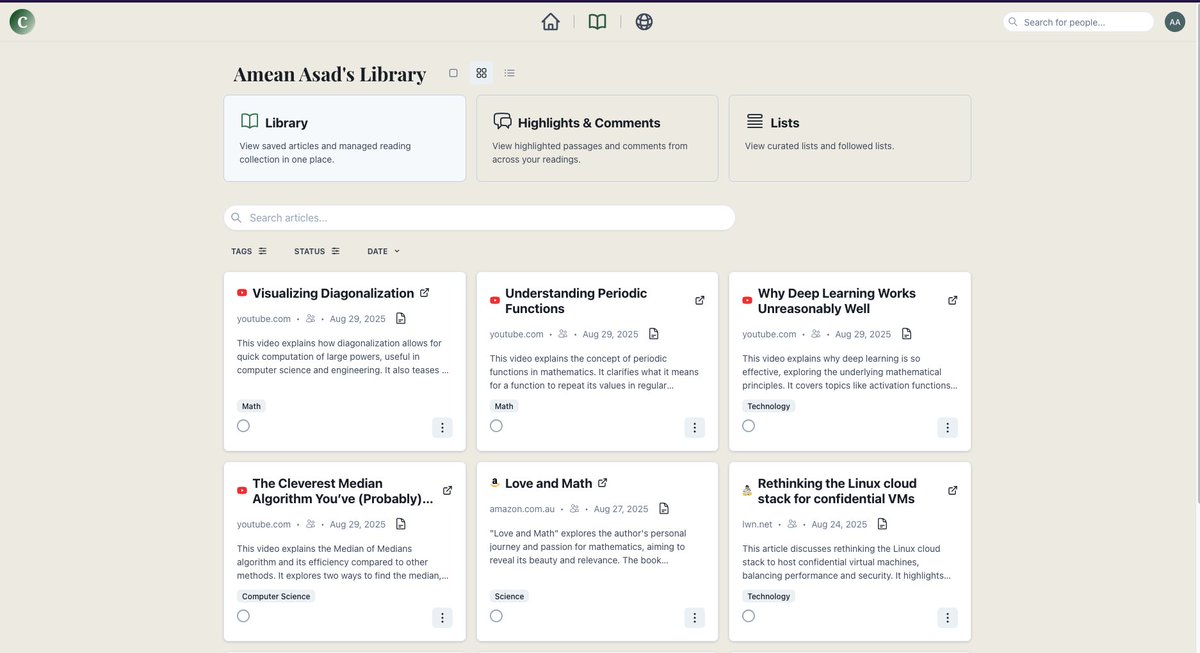Click Technology tag on Why Deep Learning card
The height and width of the screenshot is (653, 1200).
pyautogui.click(x=769, y=406)
